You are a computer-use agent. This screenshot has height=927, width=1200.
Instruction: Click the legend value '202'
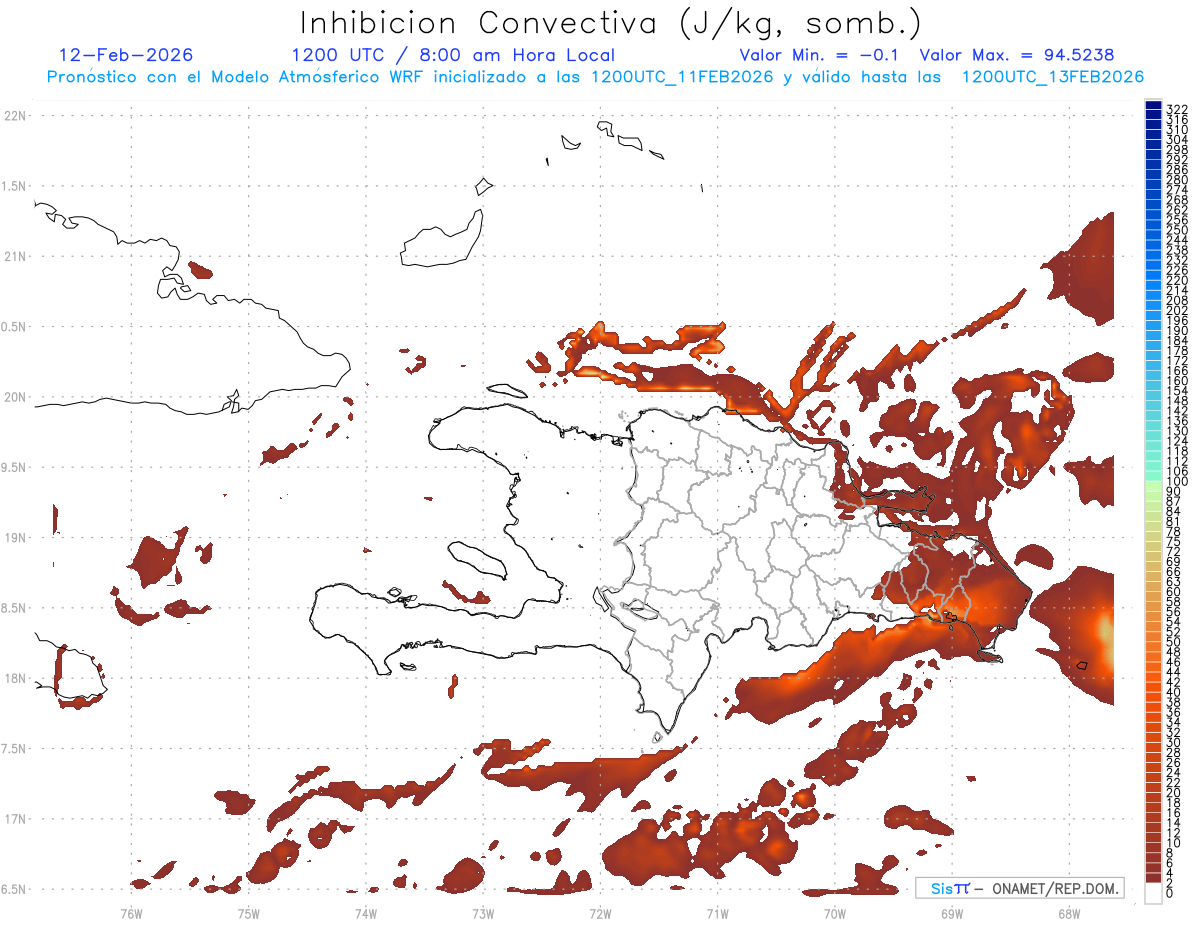click(x=1177, y=310)
